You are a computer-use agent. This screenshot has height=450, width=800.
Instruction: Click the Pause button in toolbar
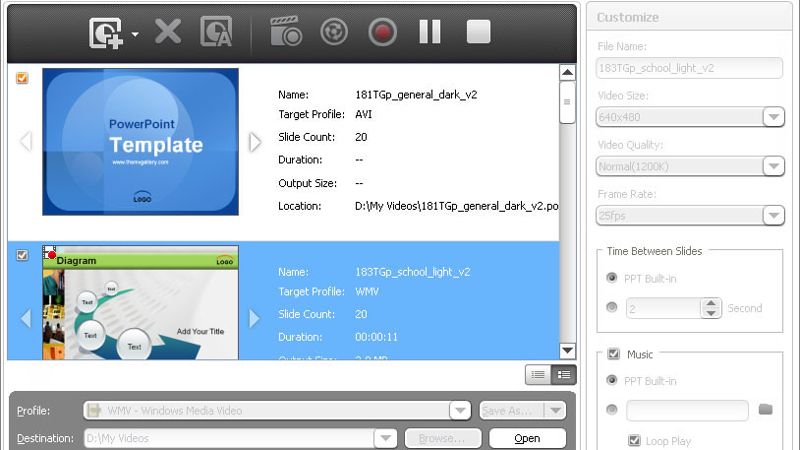click(430, 32)
